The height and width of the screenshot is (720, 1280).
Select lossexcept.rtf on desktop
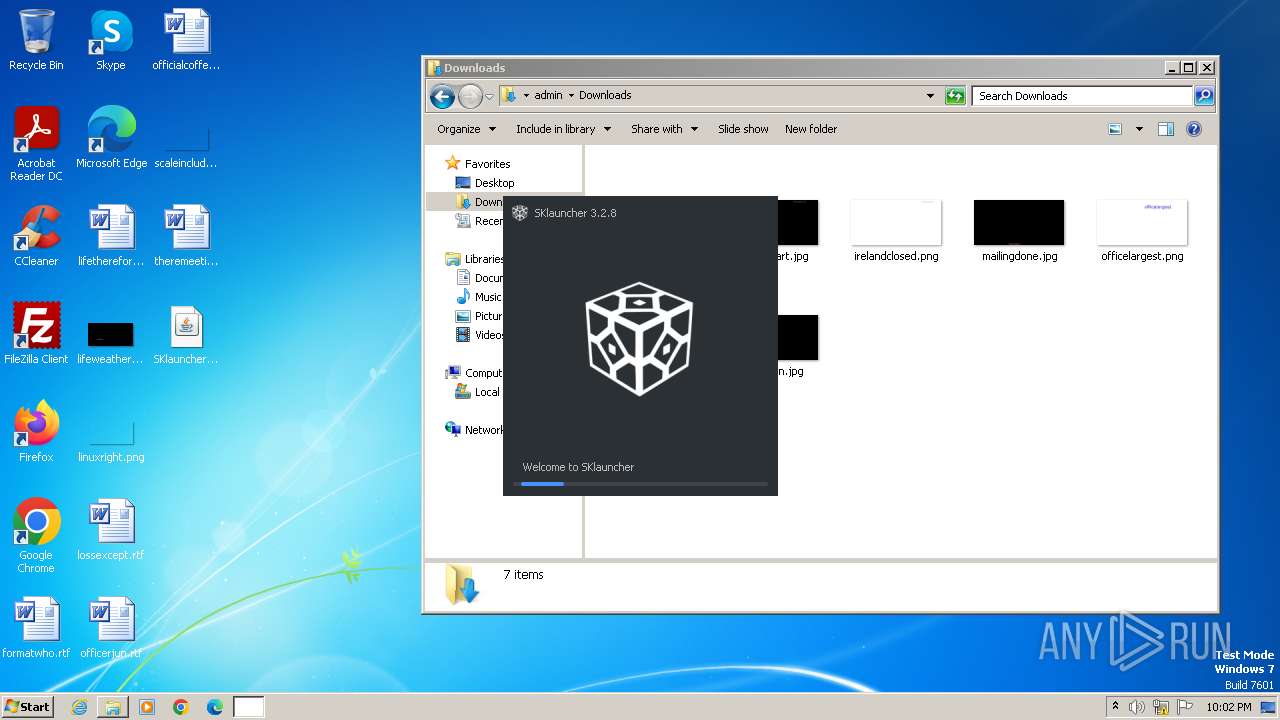click(111, 530)
